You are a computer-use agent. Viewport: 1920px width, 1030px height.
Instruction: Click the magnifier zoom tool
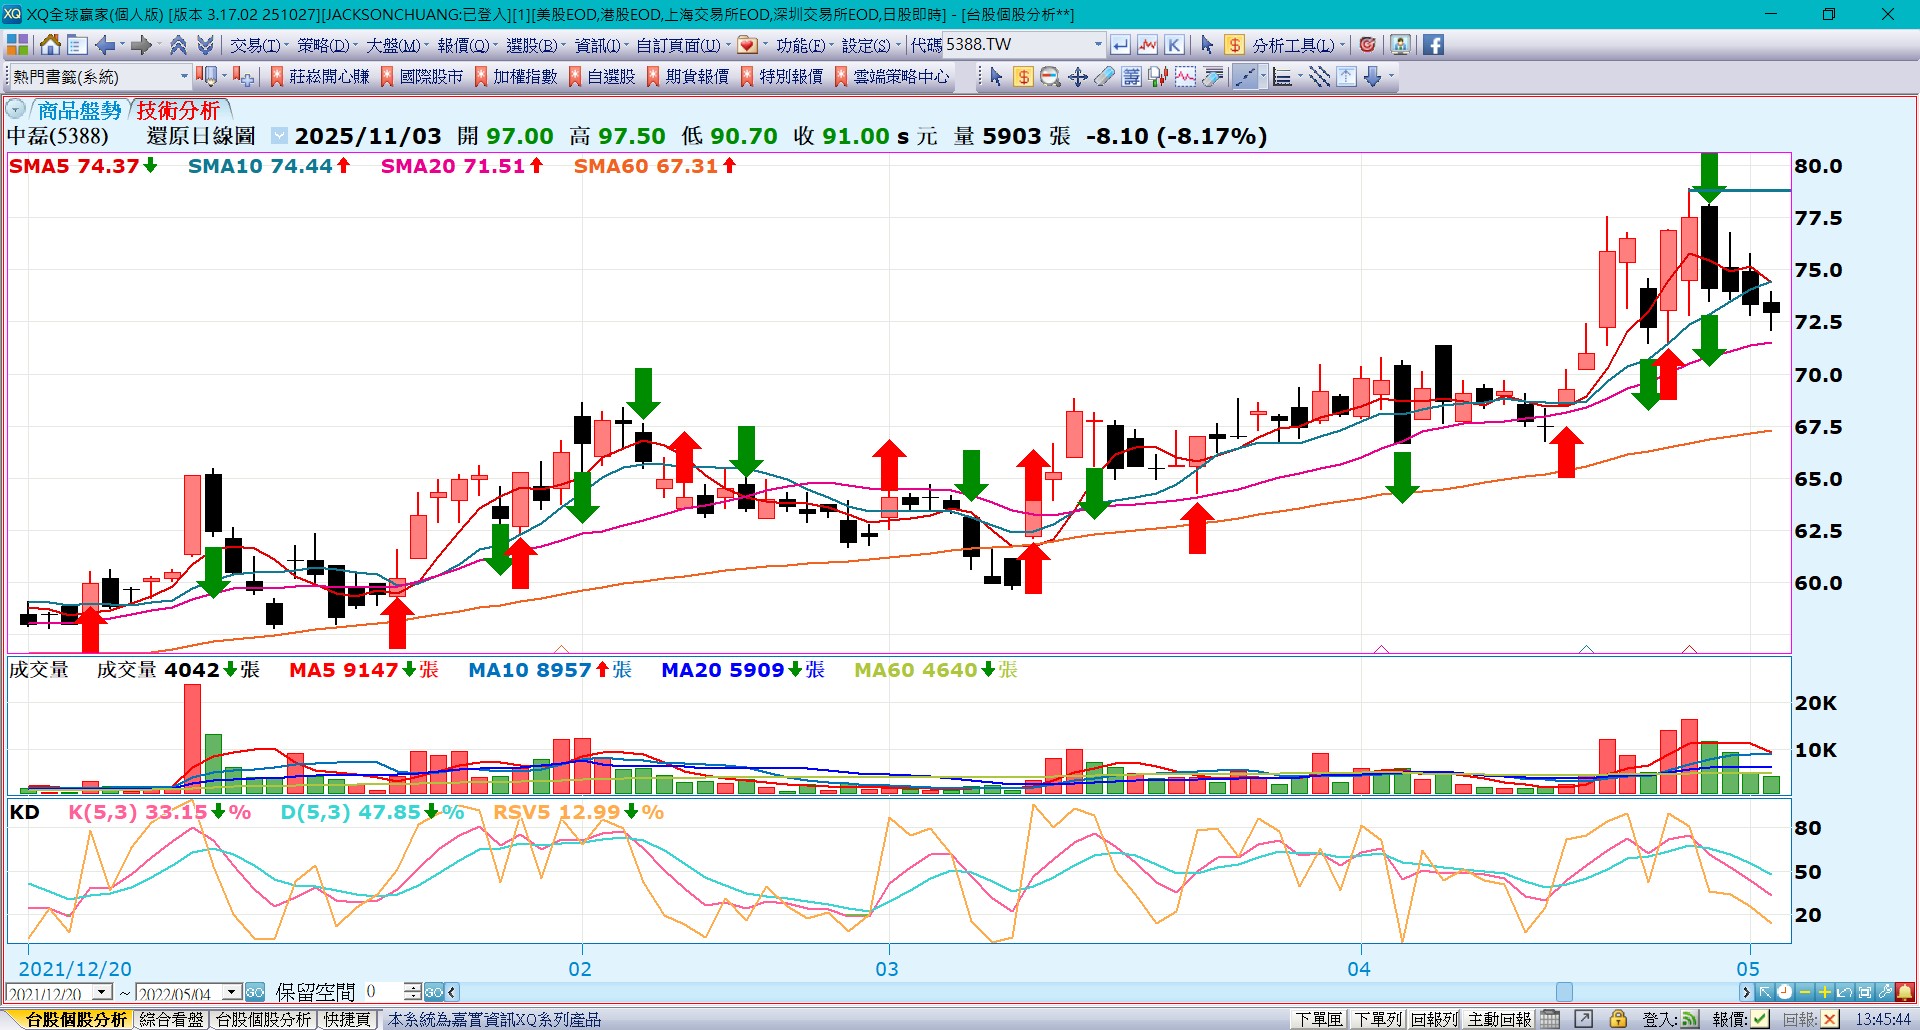click(1050, 77)
